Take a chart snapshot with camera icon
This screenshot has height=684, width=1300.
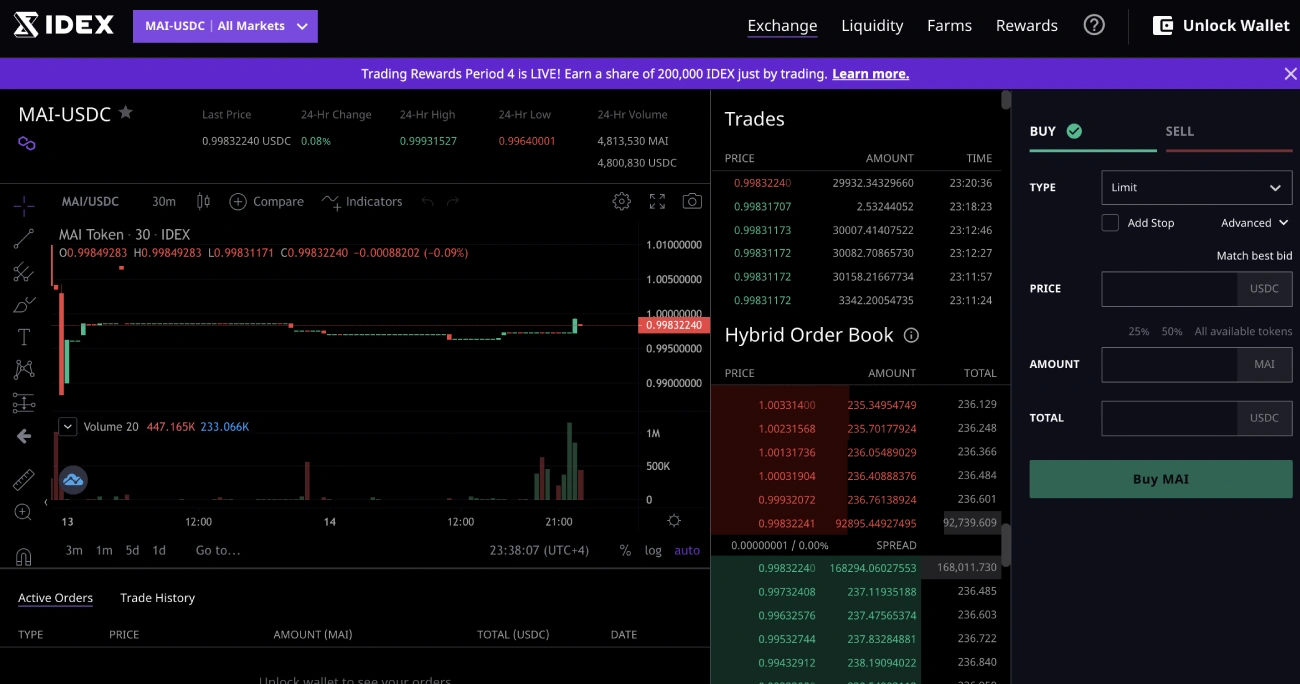(x=692, y=201)
